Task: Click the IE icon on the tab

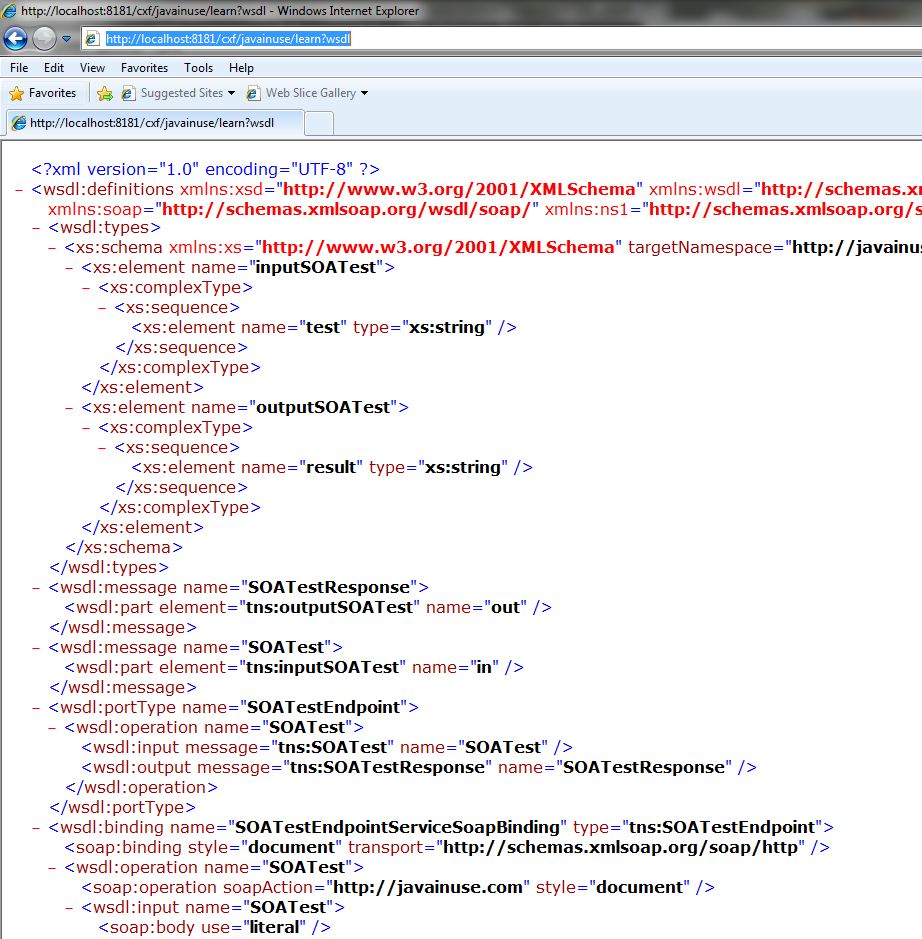Action: [19, 123]
